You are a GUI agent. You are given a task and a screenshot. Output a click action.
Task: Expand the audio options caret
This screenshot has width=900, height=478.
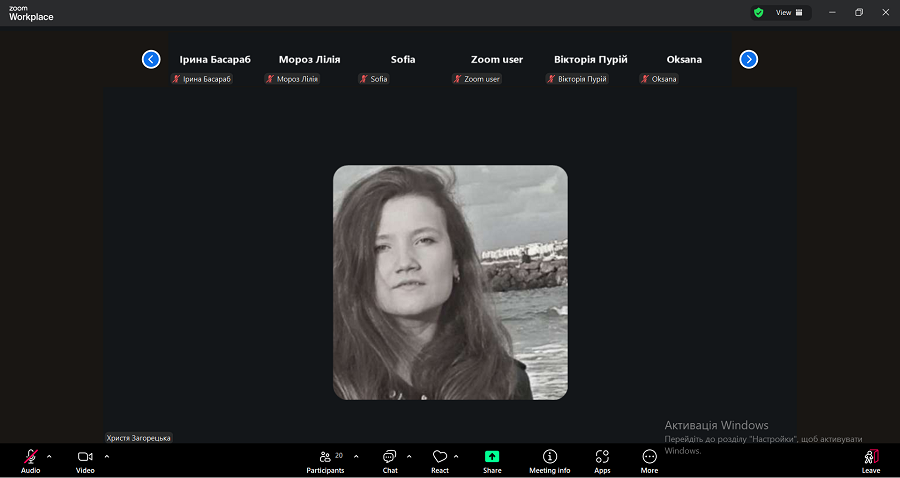pyautogui.click(x=49, y=457)
